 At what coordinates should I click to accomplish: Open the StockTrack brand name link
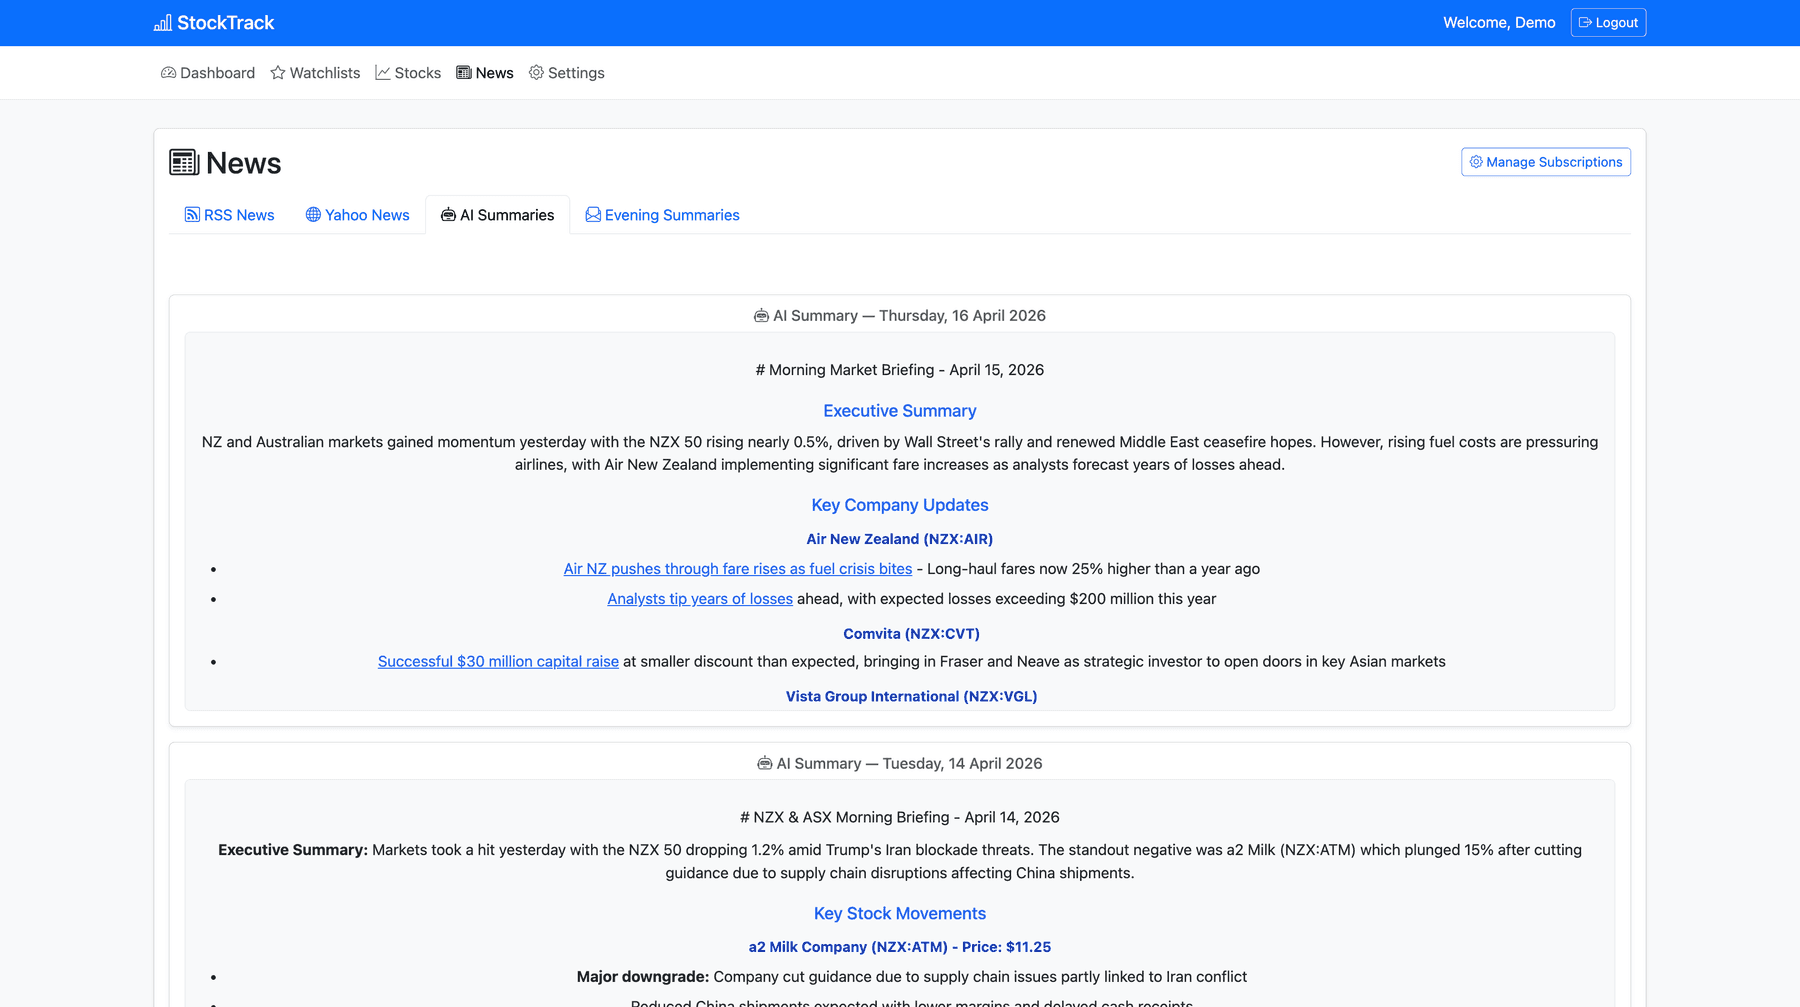coord(214,23)
